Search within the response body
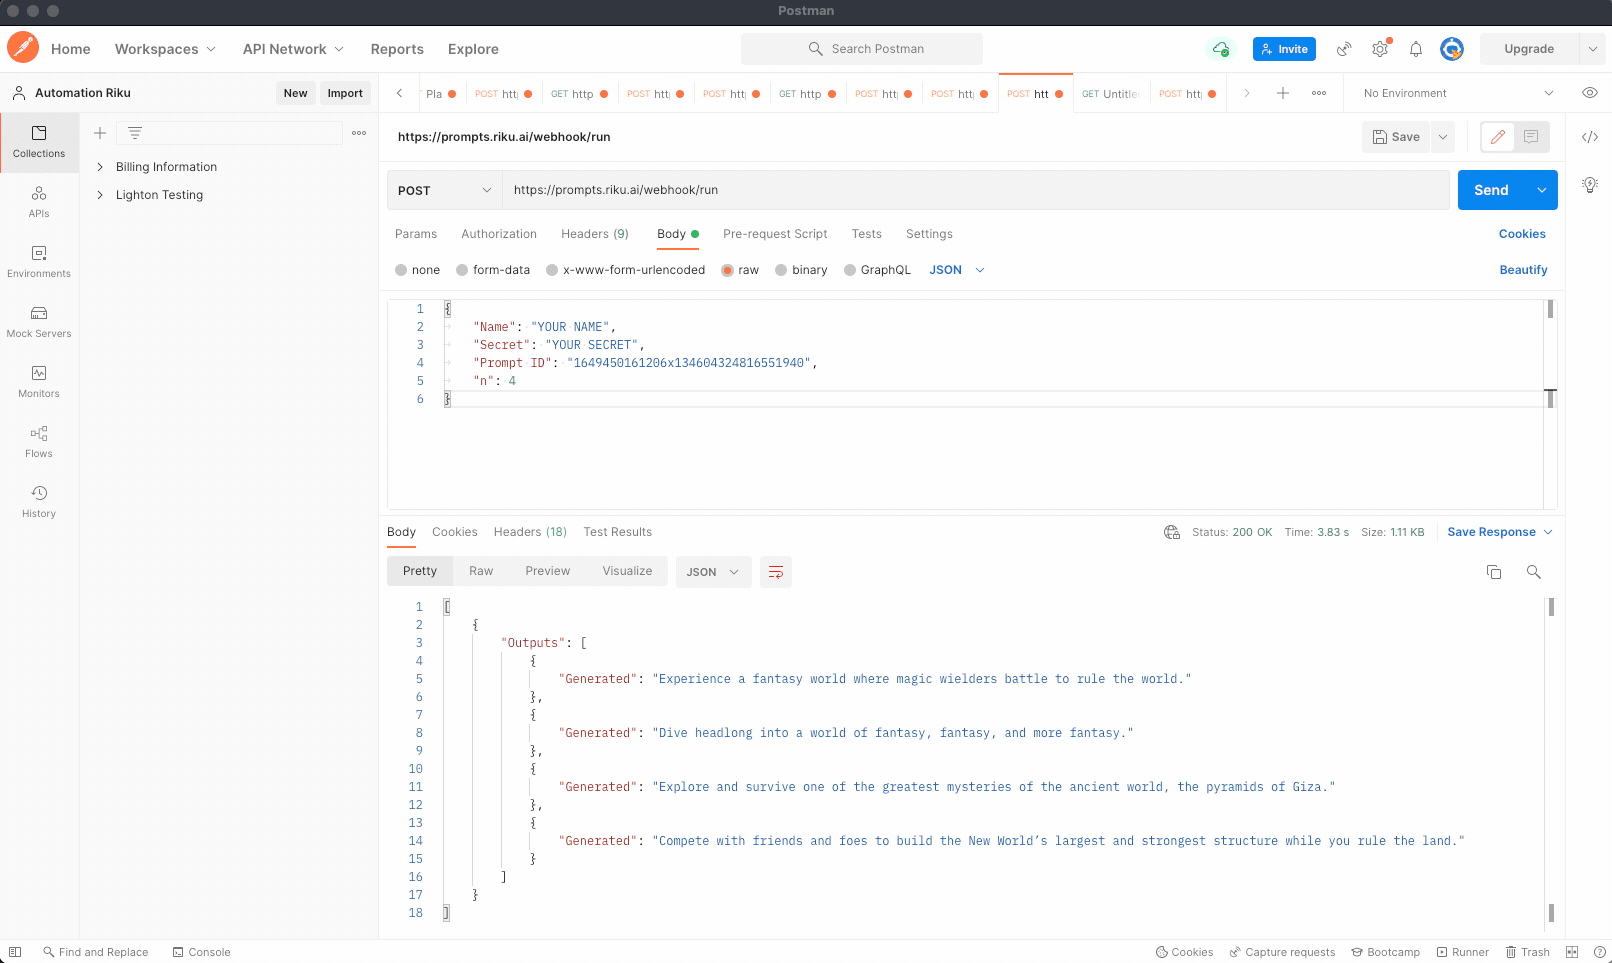 coord(1534,572)
